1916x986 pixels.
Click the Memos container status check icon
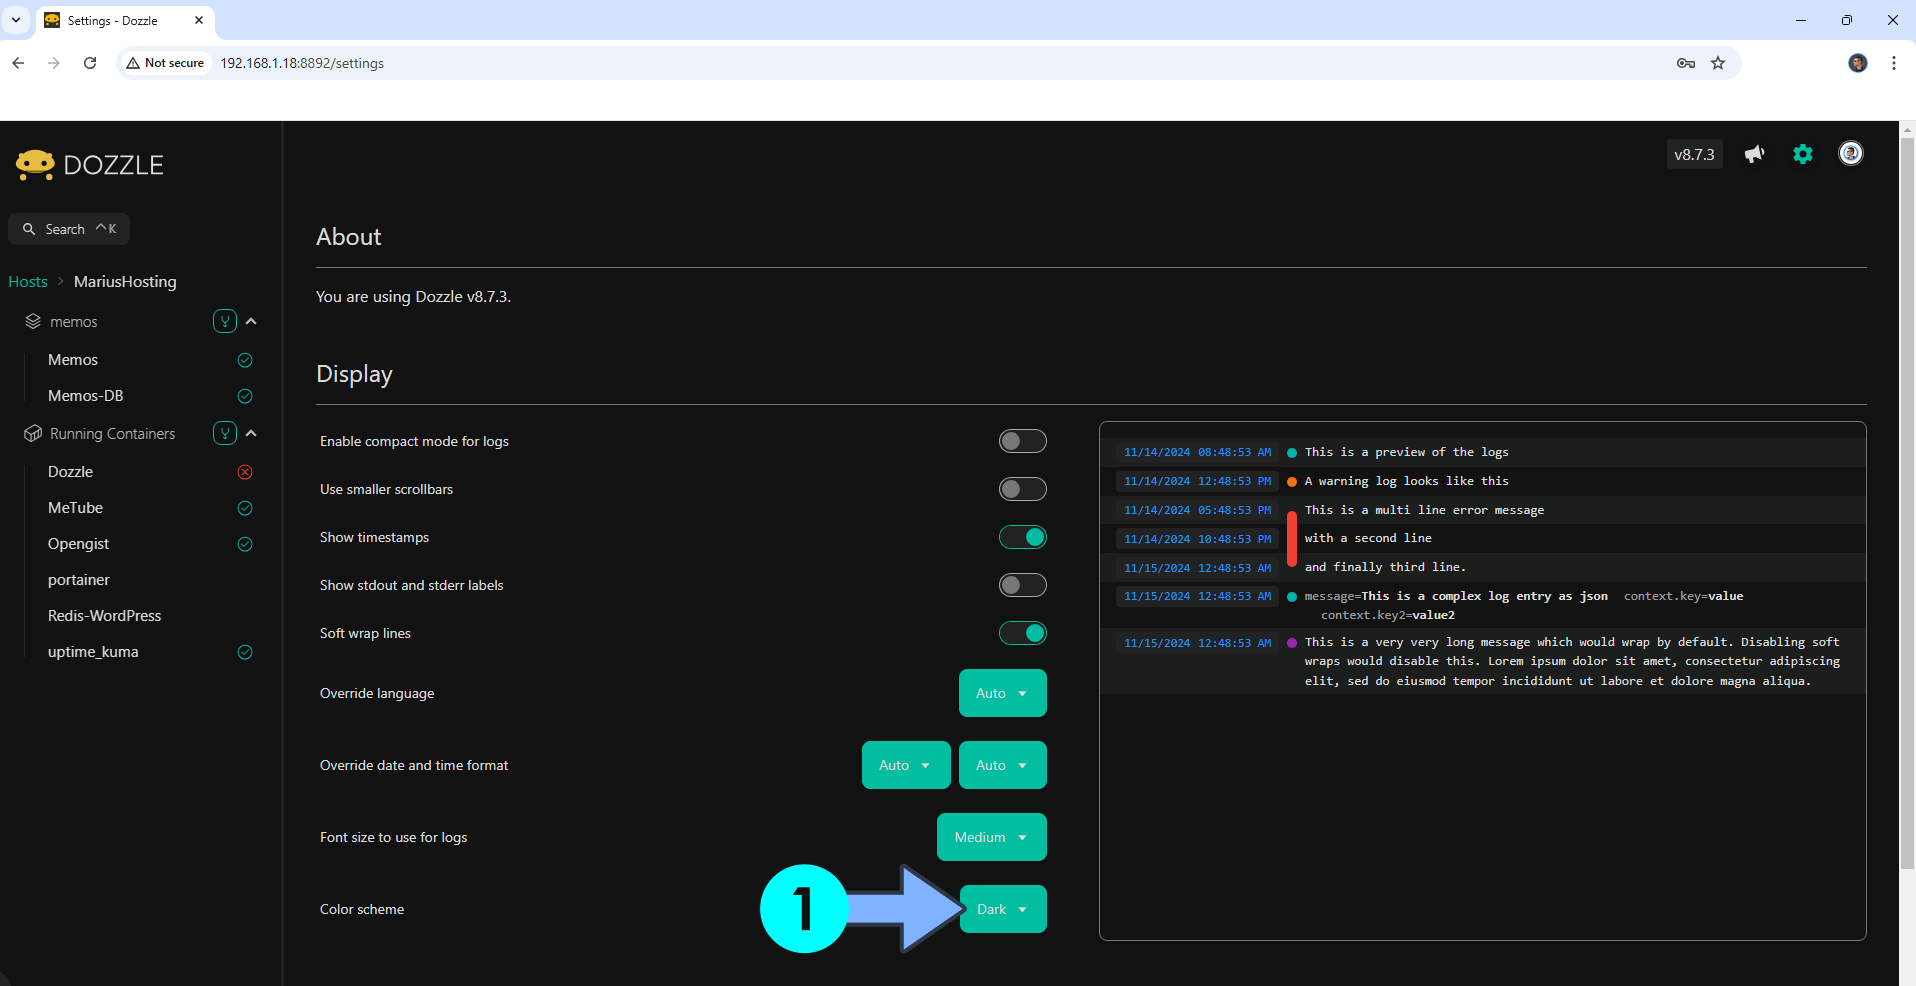pyautogui.click(x=245, y=360)
